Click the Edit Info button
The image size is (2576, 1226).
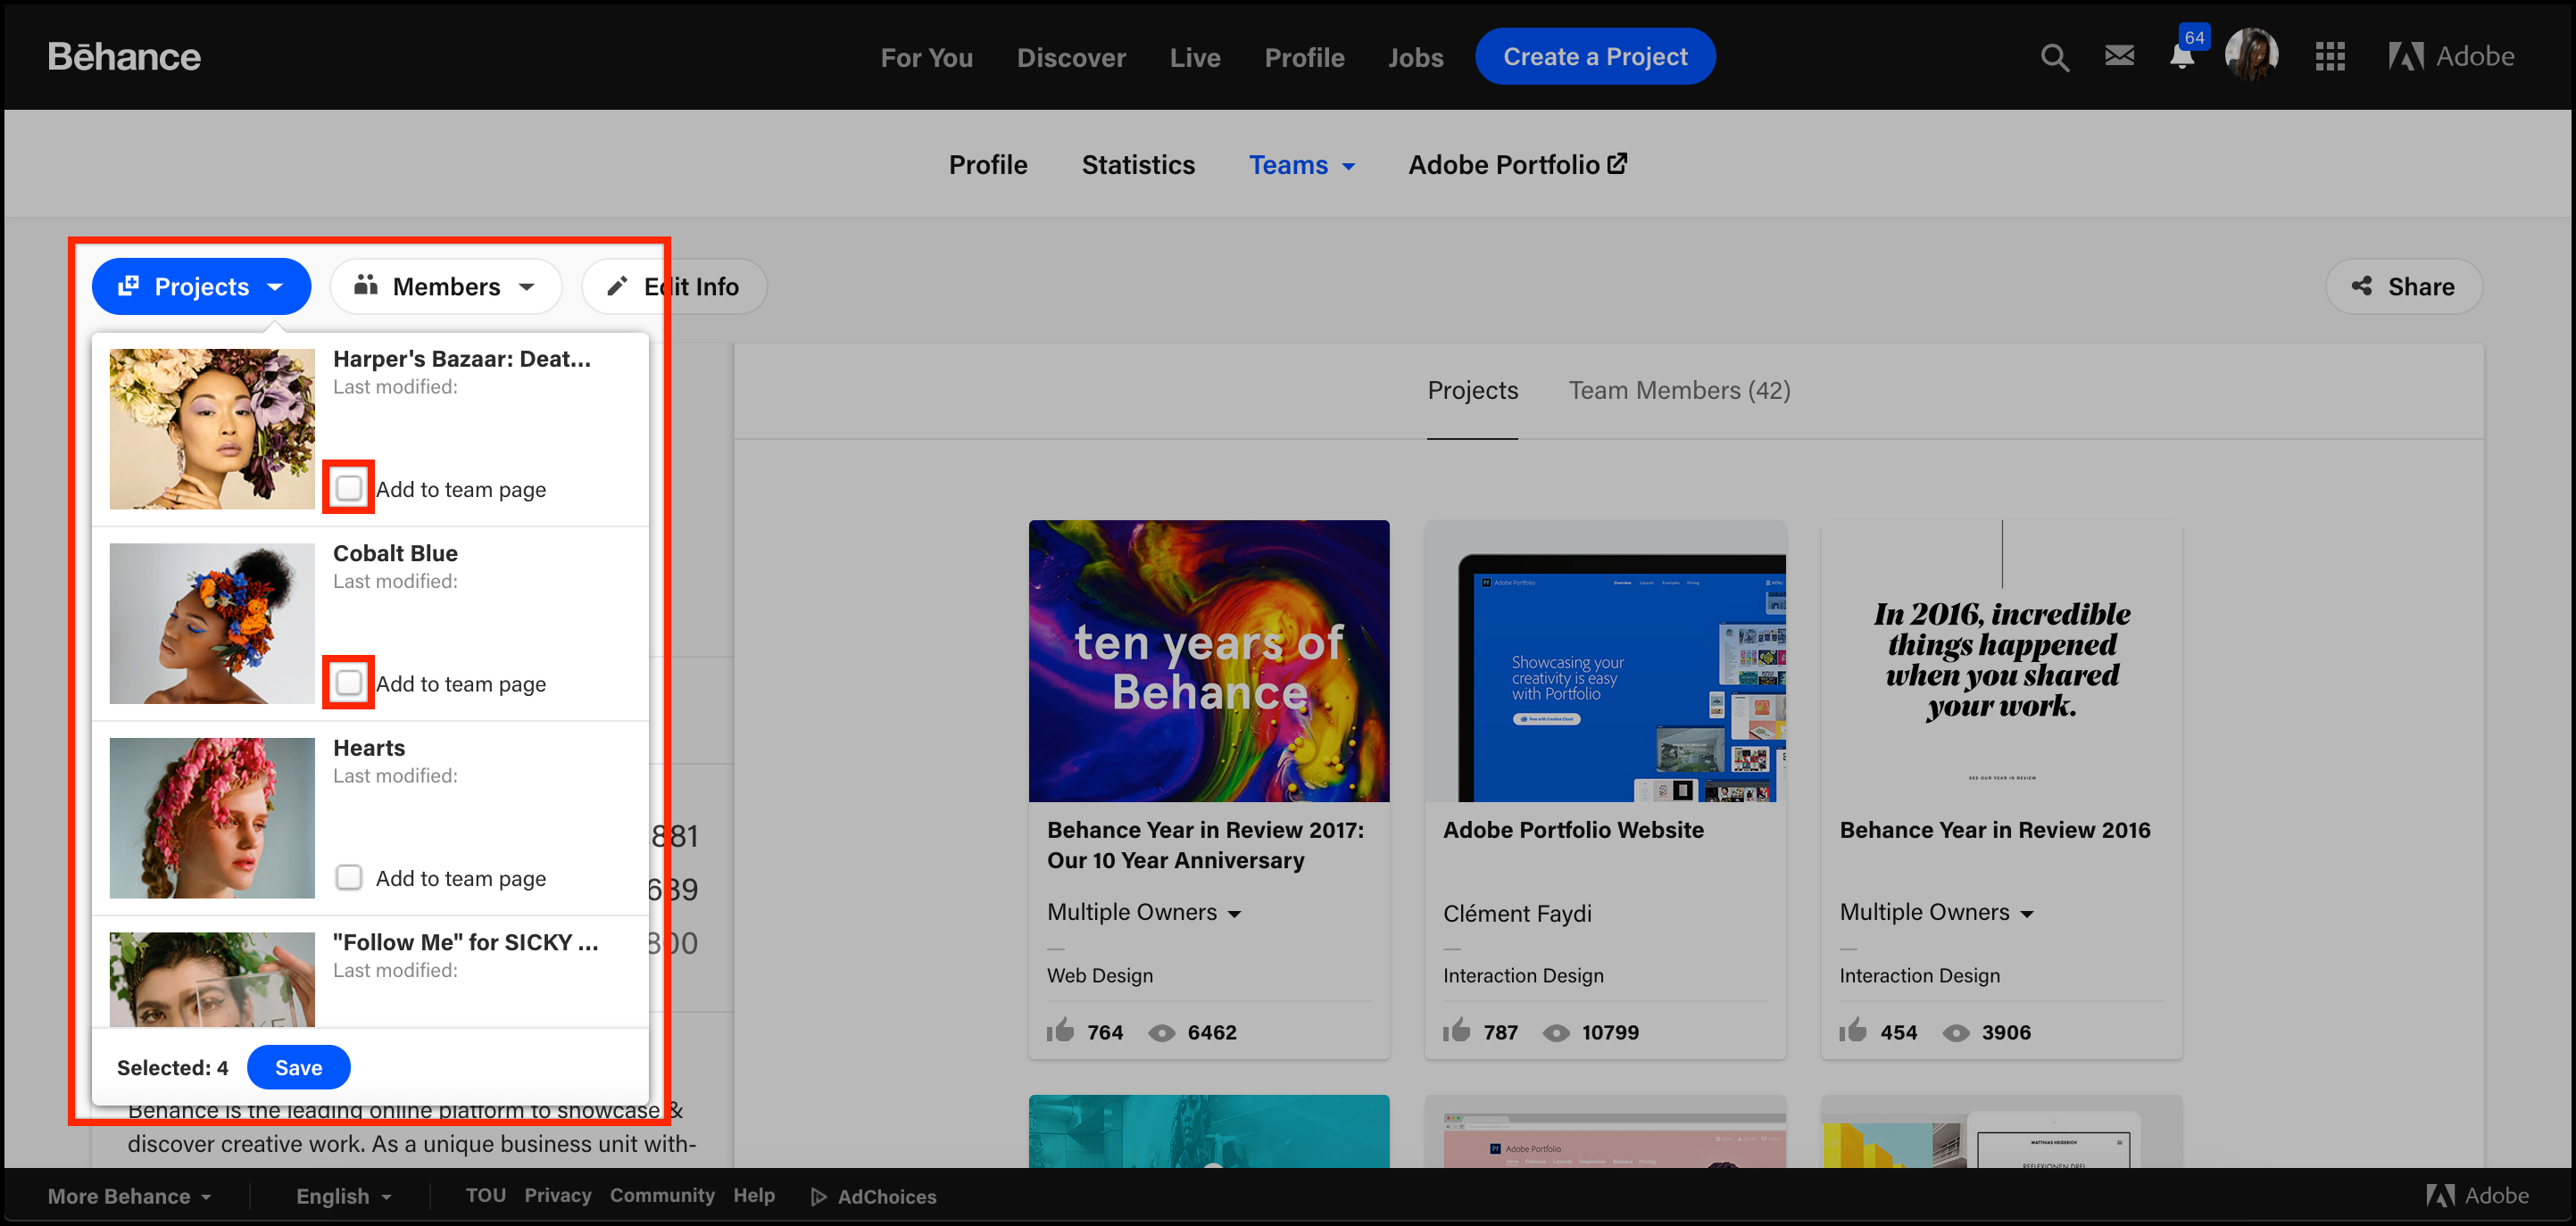[674, 287]
